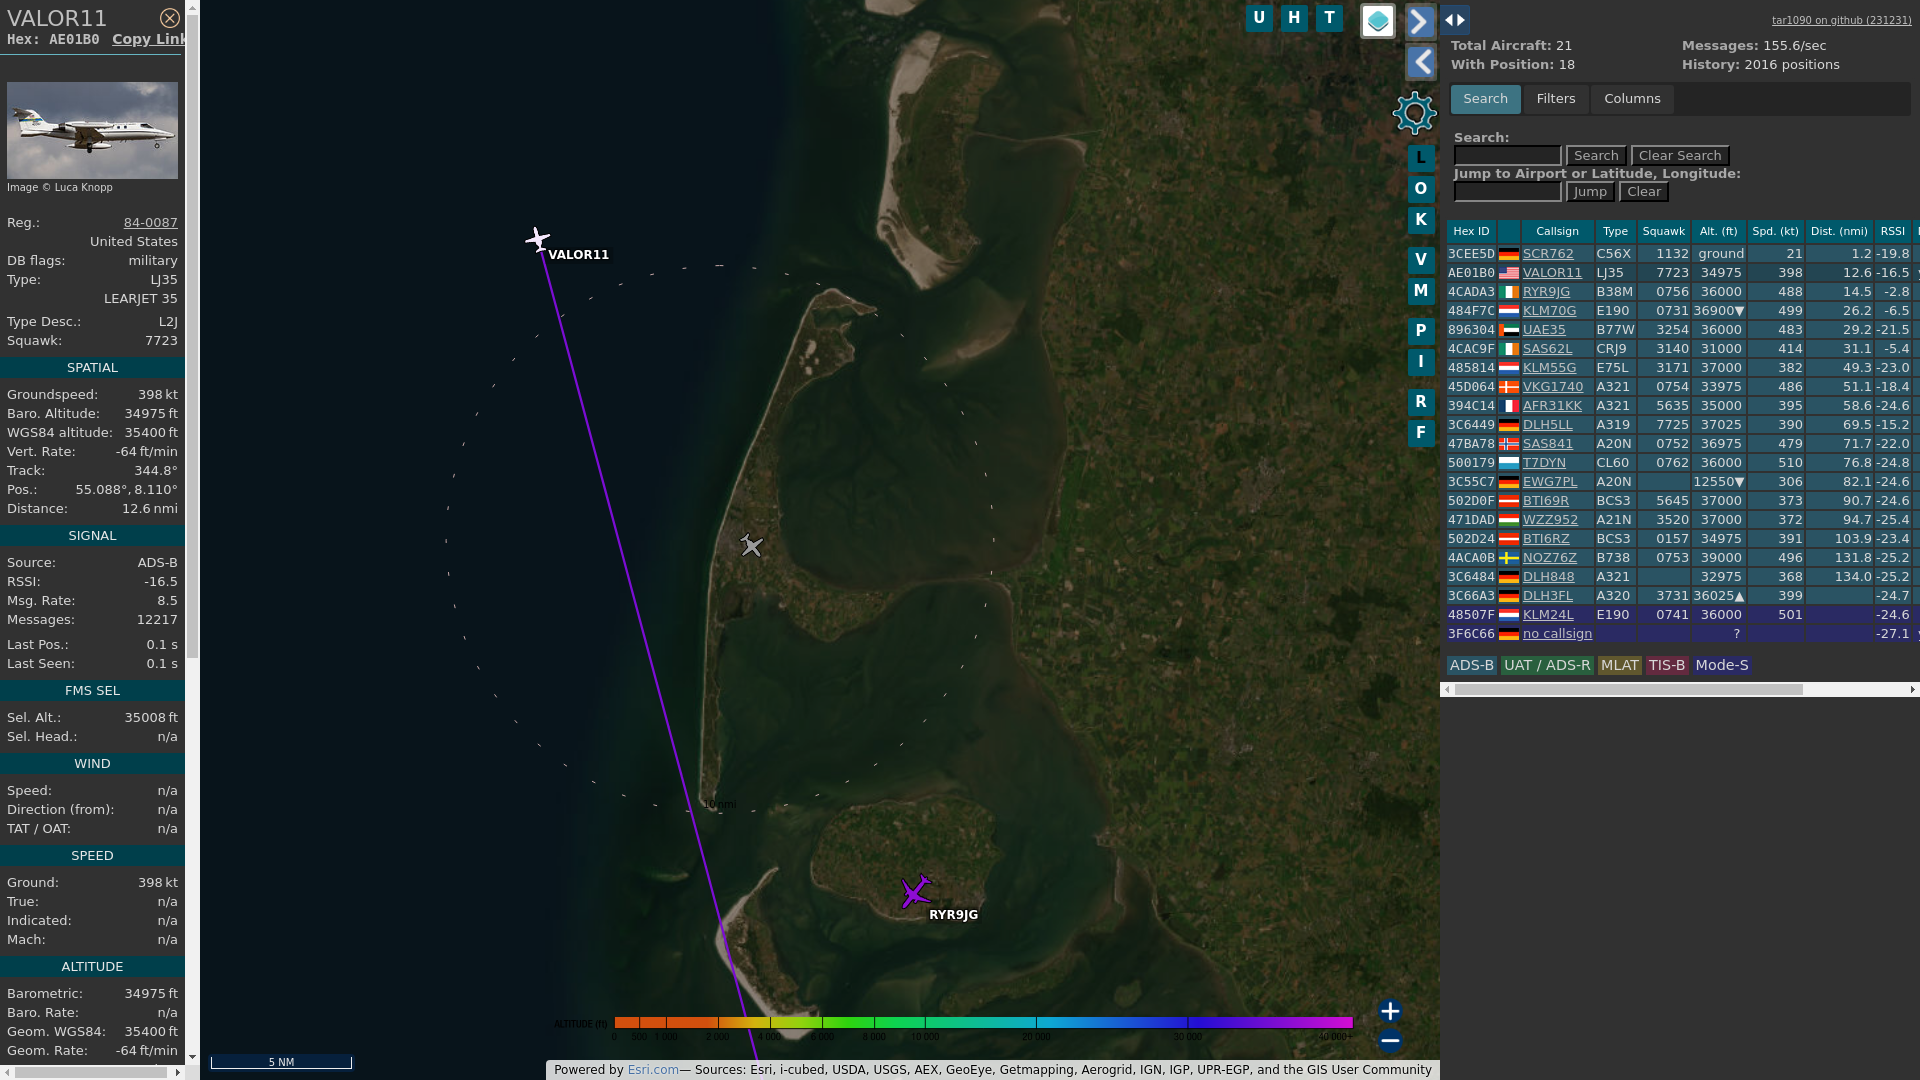Toggle the V map button

[1420, 260]
